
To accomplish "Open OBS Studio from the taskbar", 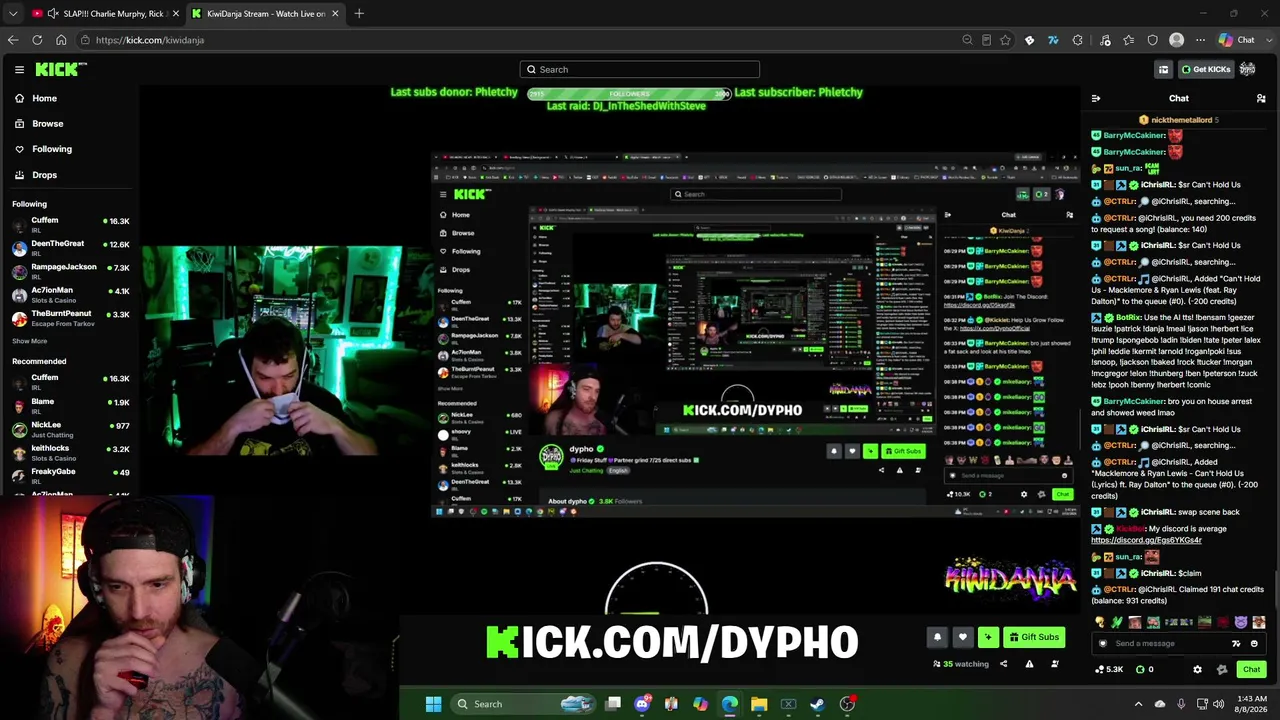I will tap(847, 704).
